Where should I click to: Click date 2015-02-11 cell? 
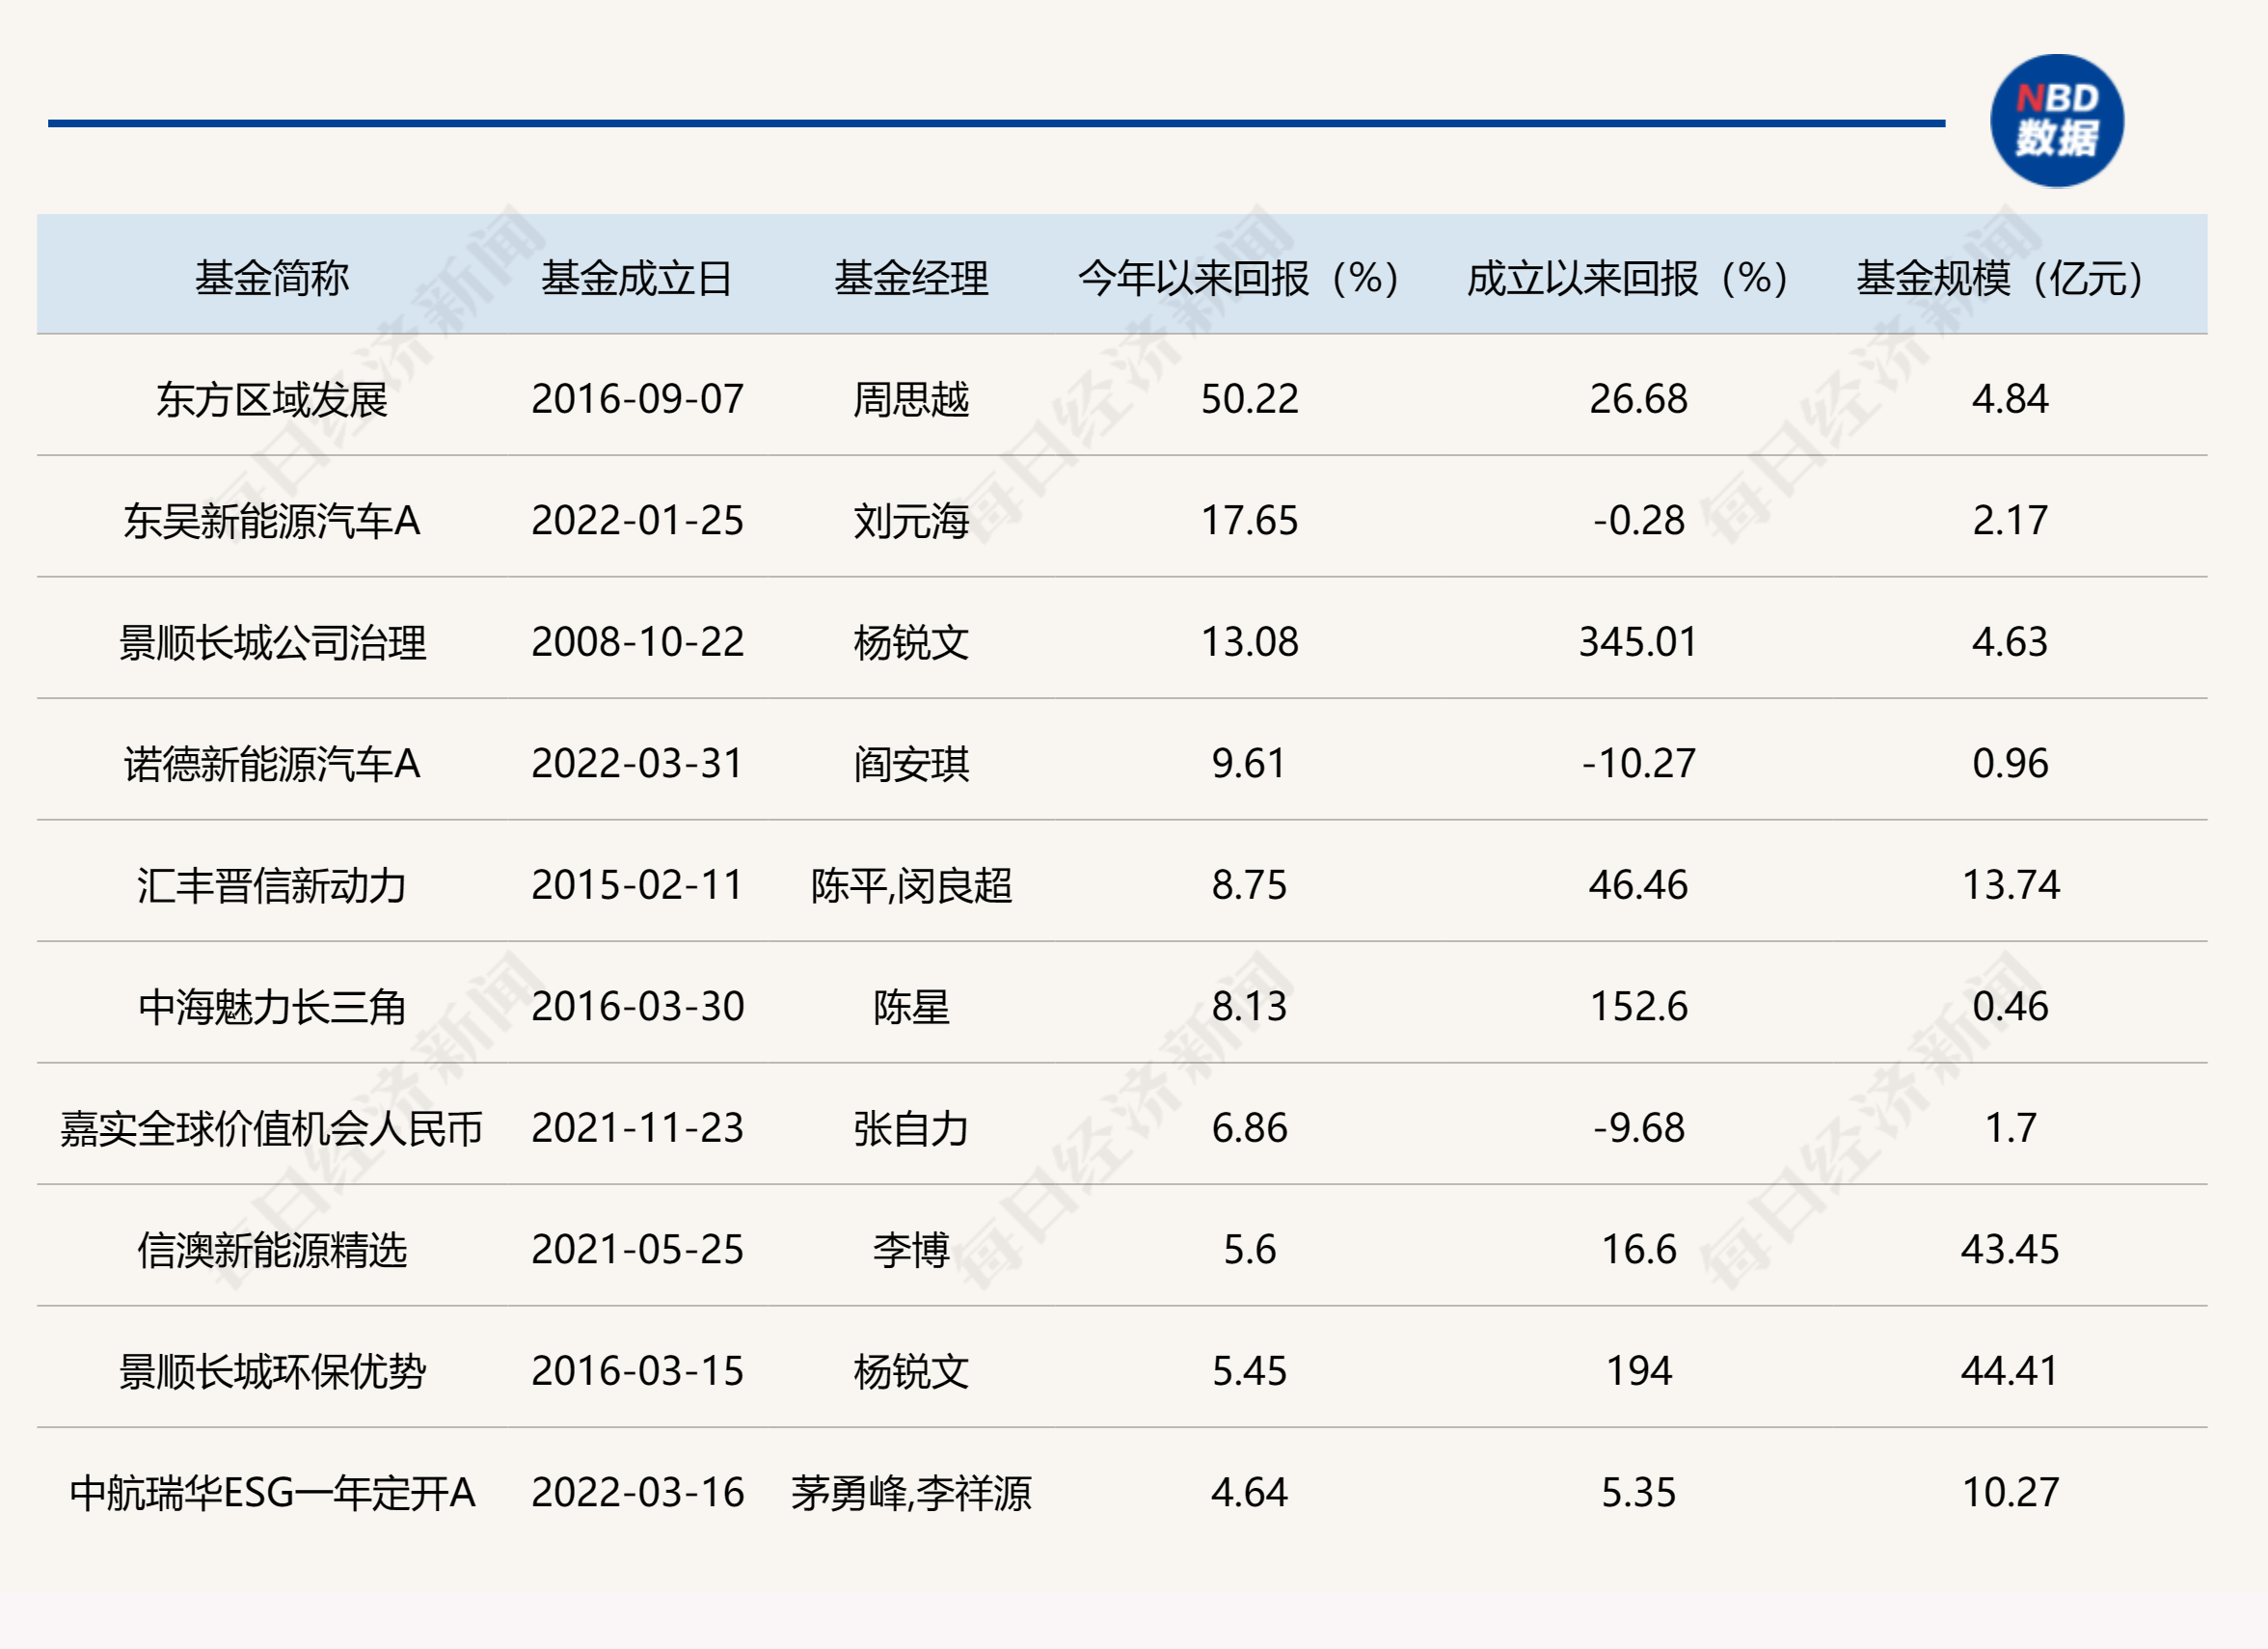pos(637,885)
